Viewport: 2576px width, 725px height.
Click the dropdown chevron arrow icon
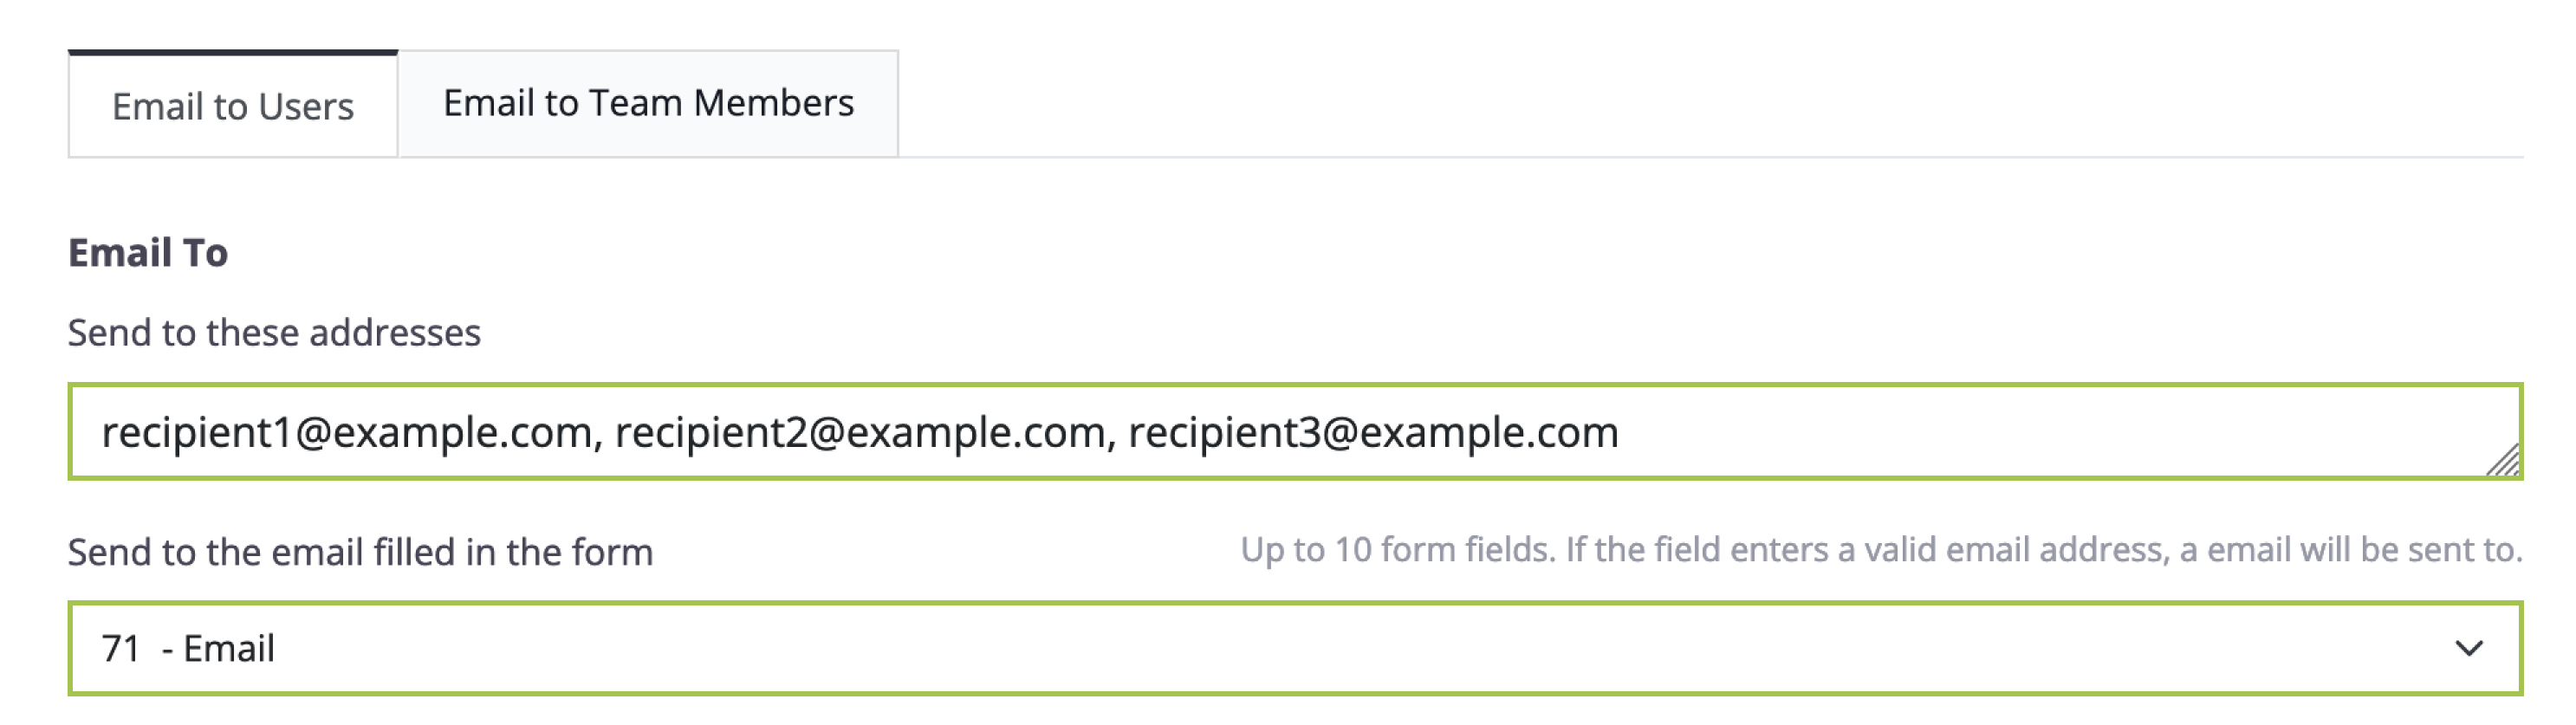click(2468, 649)
